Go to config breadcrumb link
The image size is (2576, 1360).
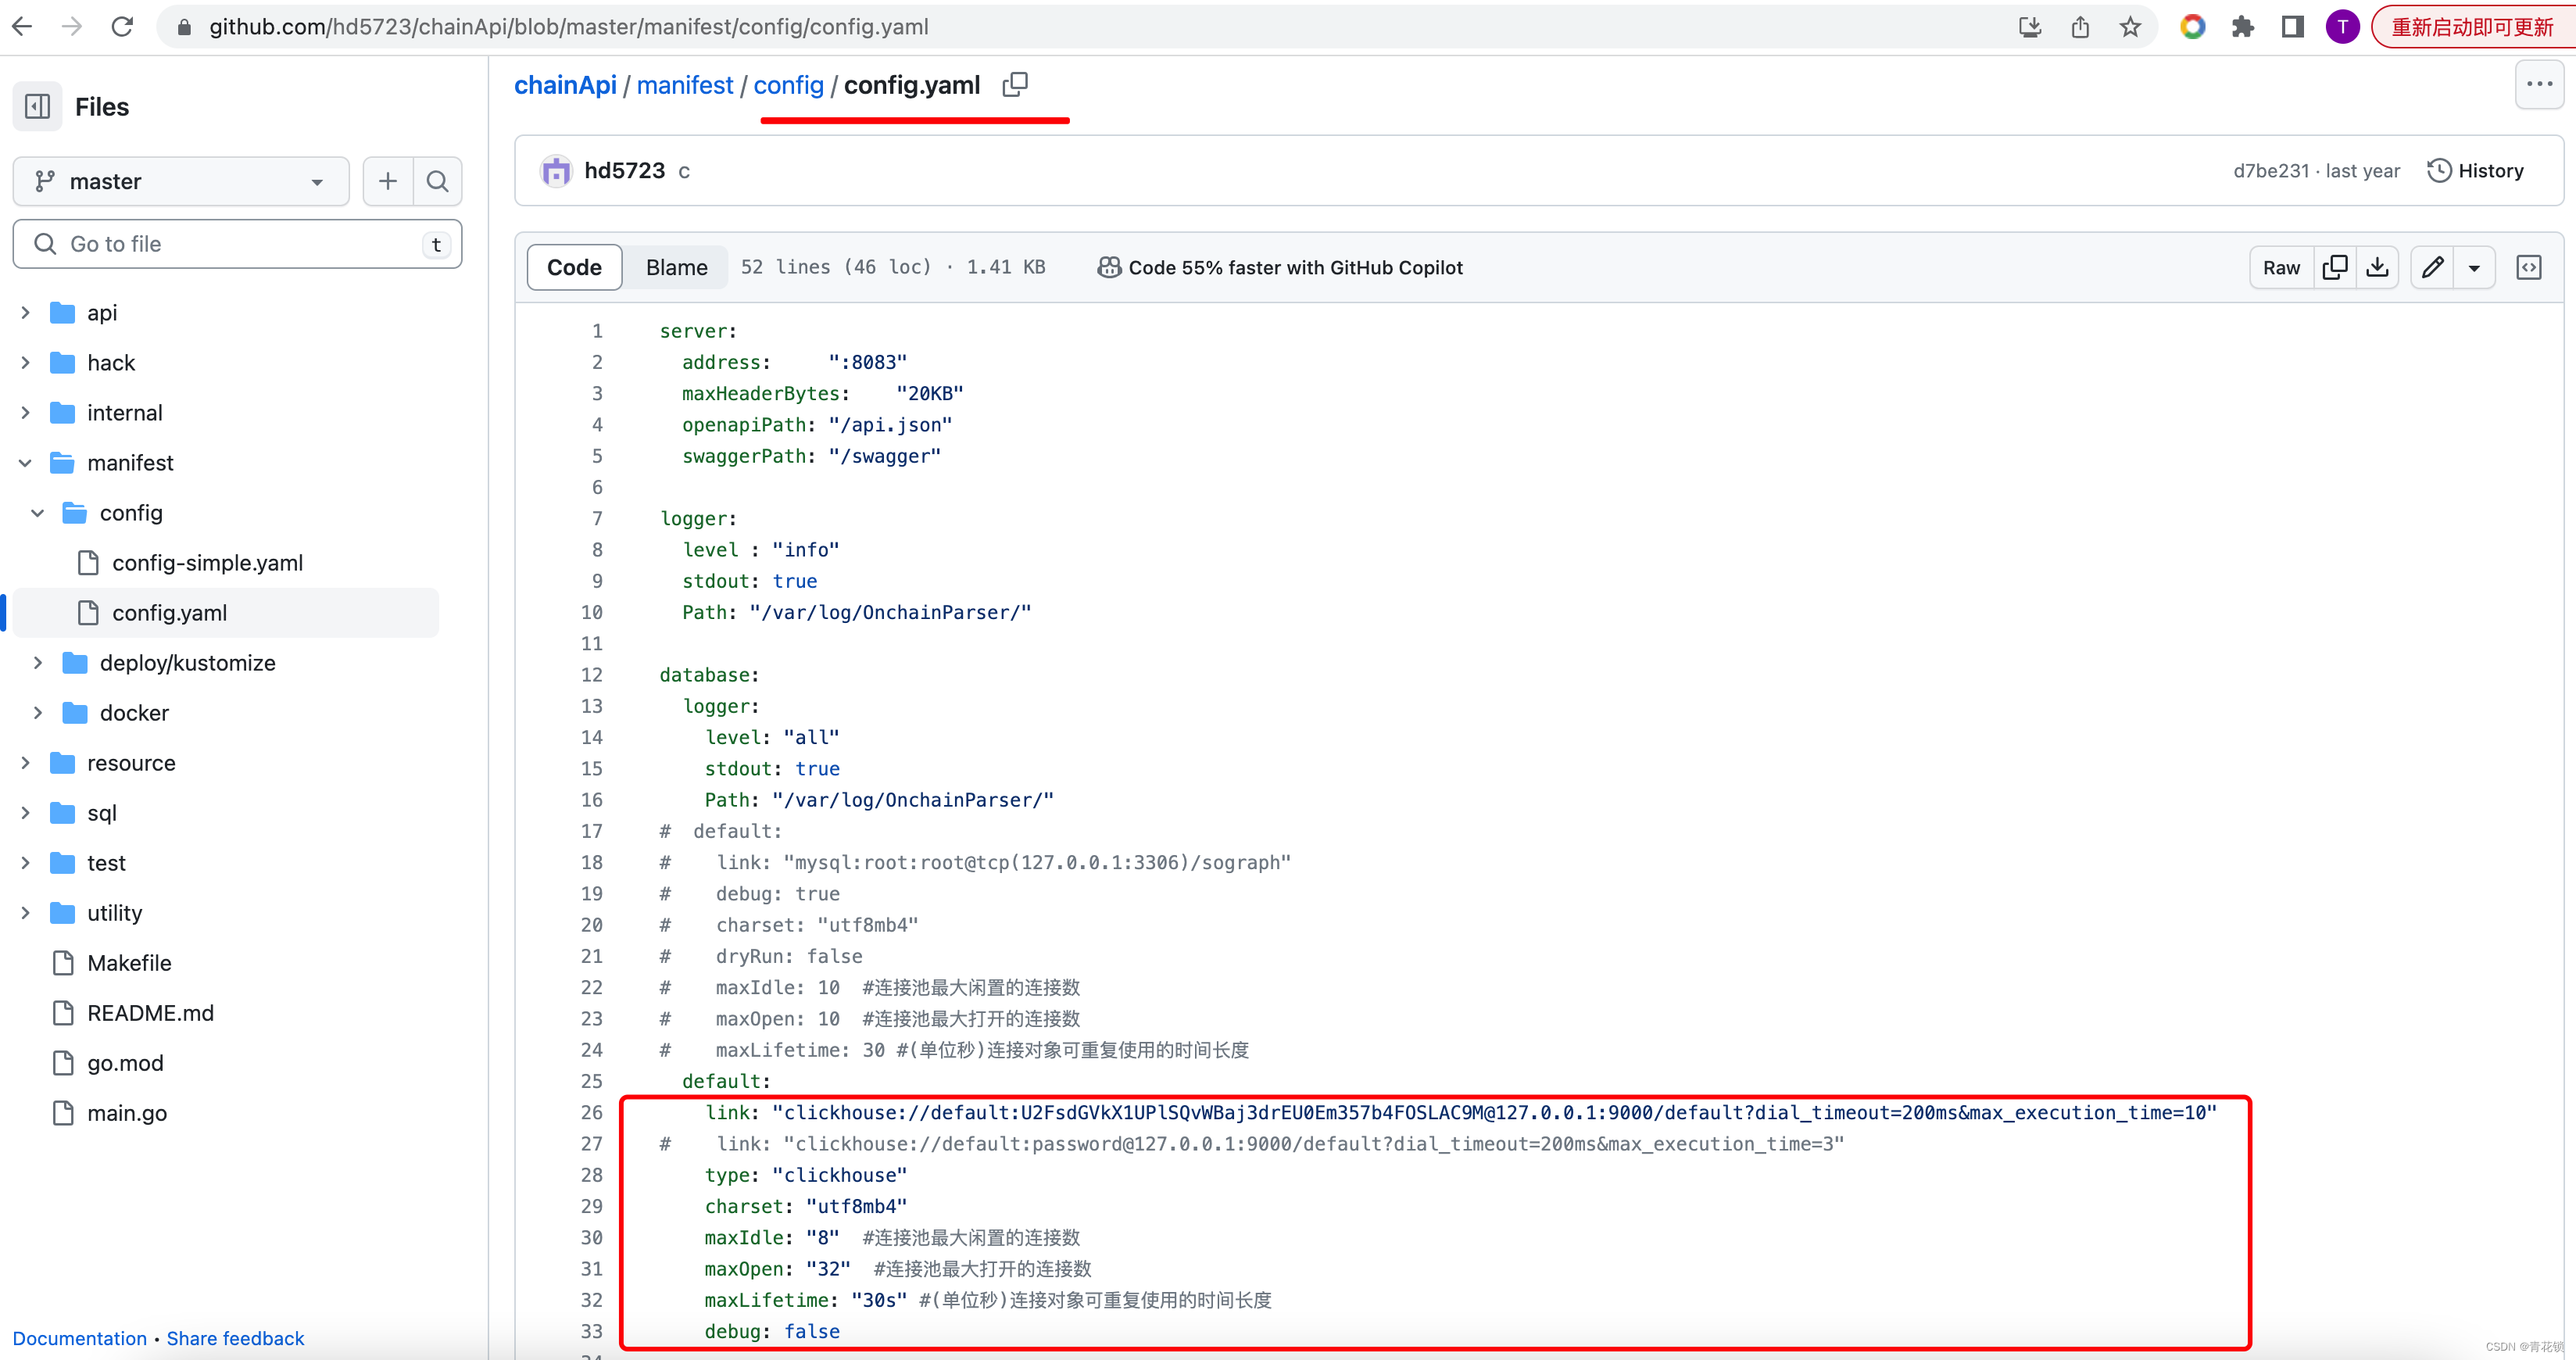[x=789, y=85]
